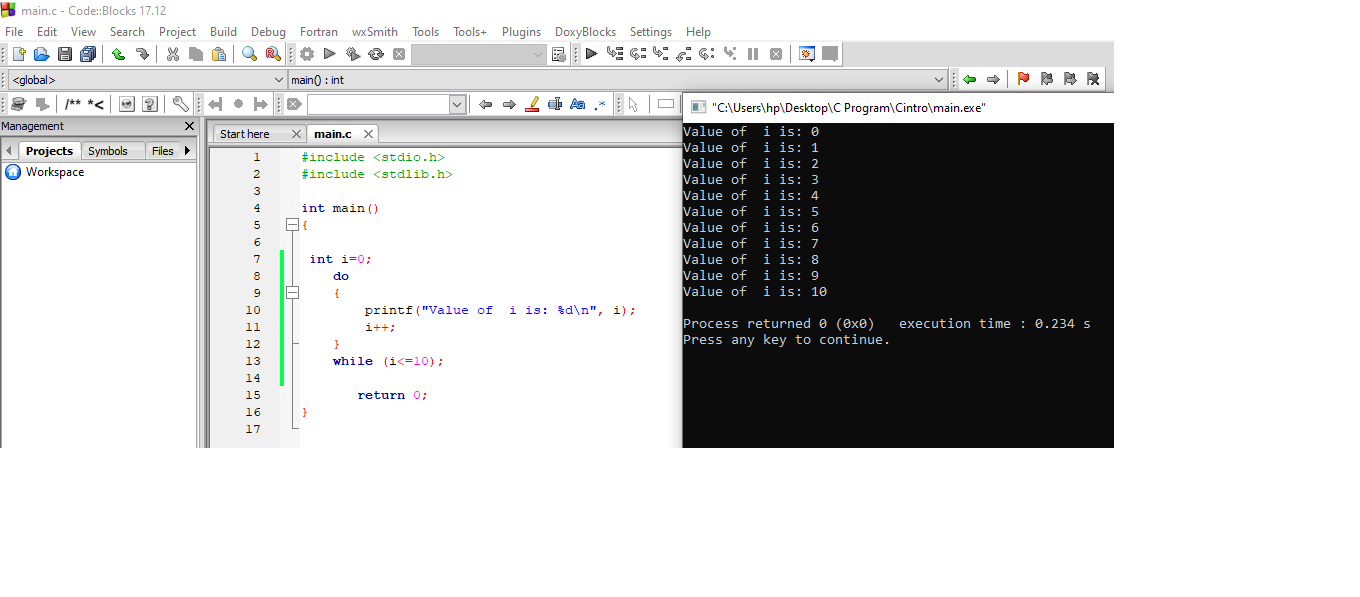The image size is (1360, 597).
Task: Select the Find icon (magnifying glass)
Action: click(x=247, y=53)
